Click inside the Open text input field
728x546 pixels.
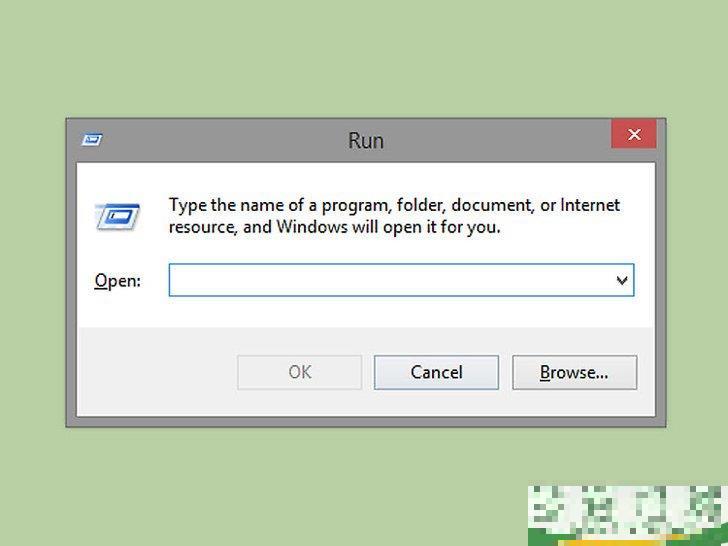click(401, 280)
